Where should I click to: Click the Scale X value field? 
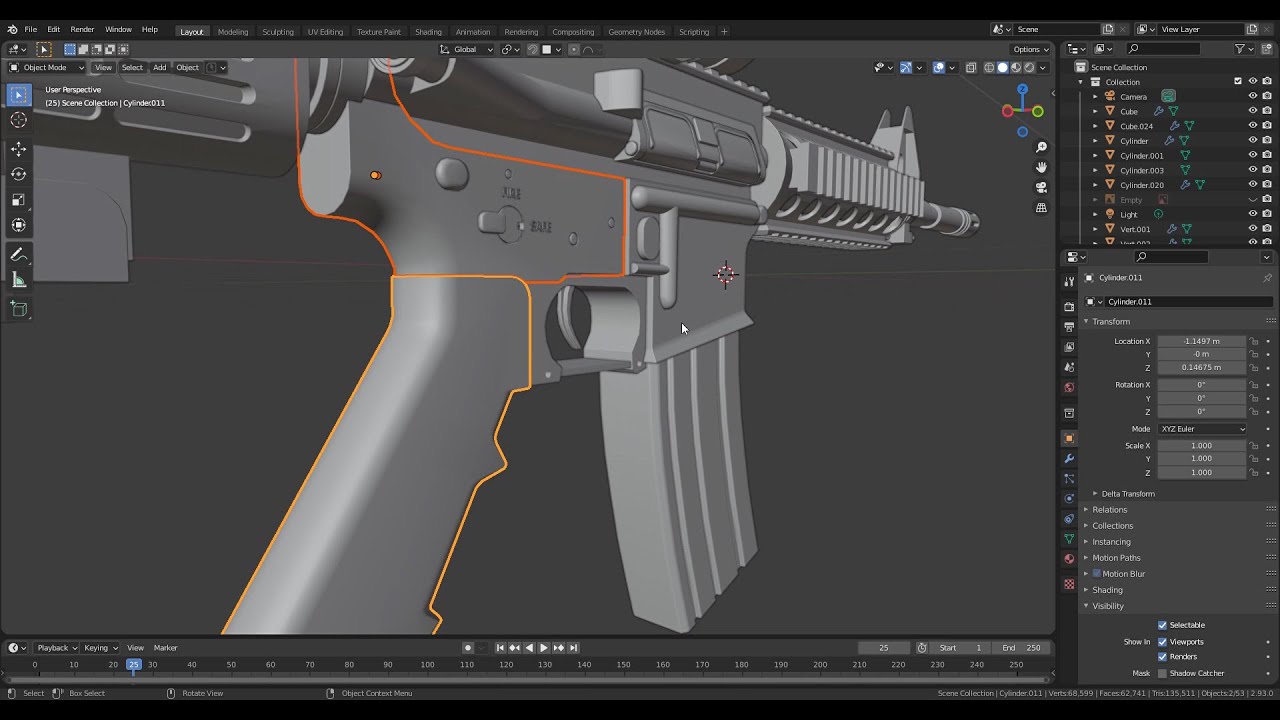pyautogui.click(x=1203, y=446)
